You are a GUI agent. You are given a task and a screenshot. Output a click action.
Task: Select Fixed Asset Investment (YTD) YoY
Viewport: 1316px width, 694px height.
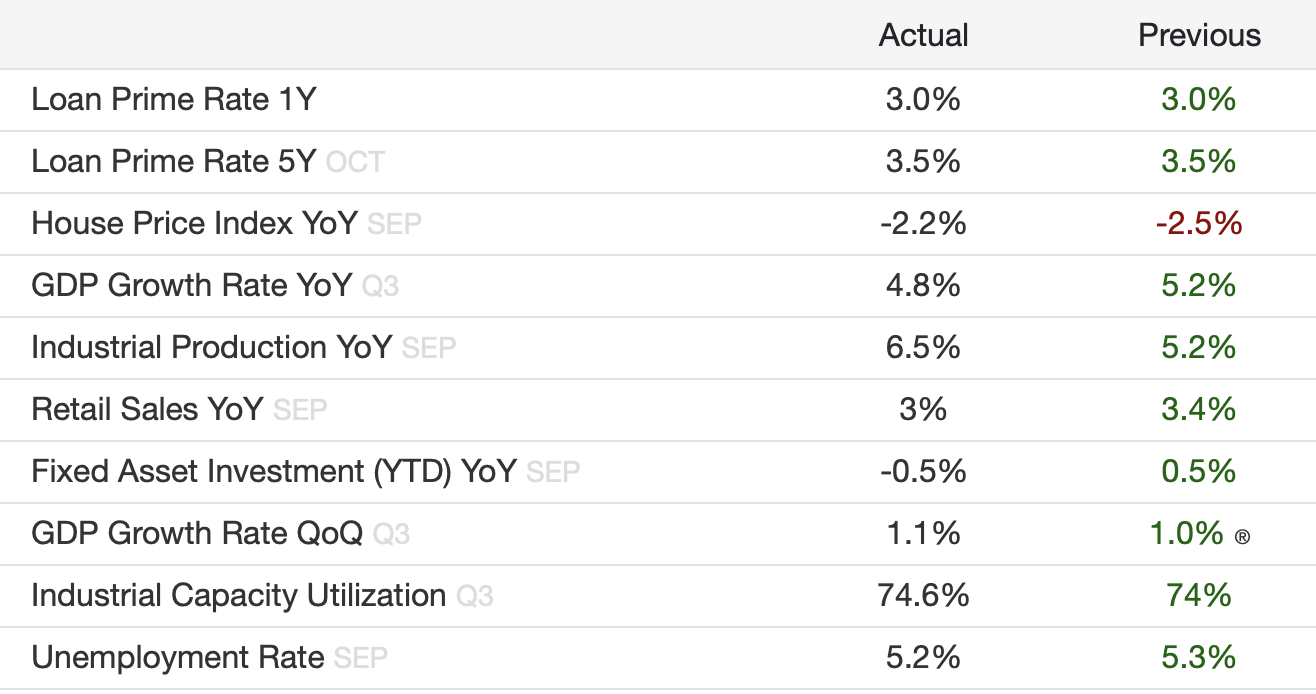click(273, 471)
